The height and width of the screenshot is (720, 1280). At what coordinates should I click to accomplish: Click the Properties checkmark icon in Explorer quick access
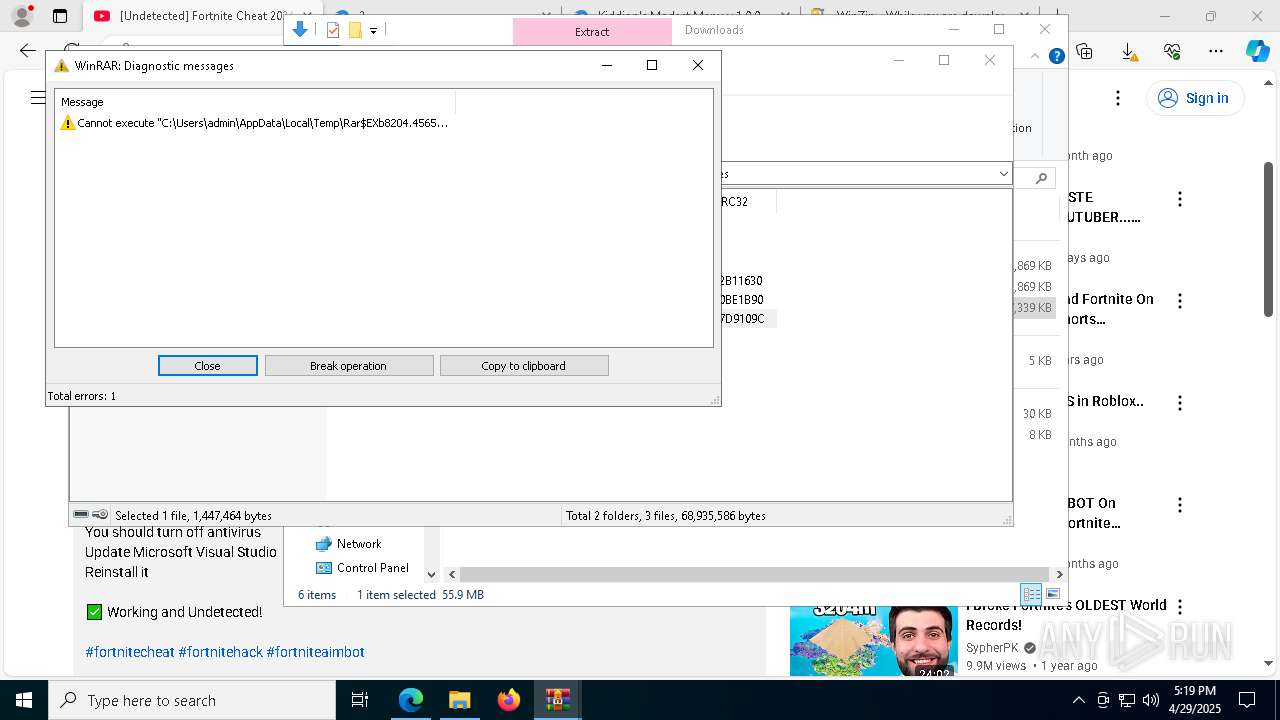click(333, 30)
